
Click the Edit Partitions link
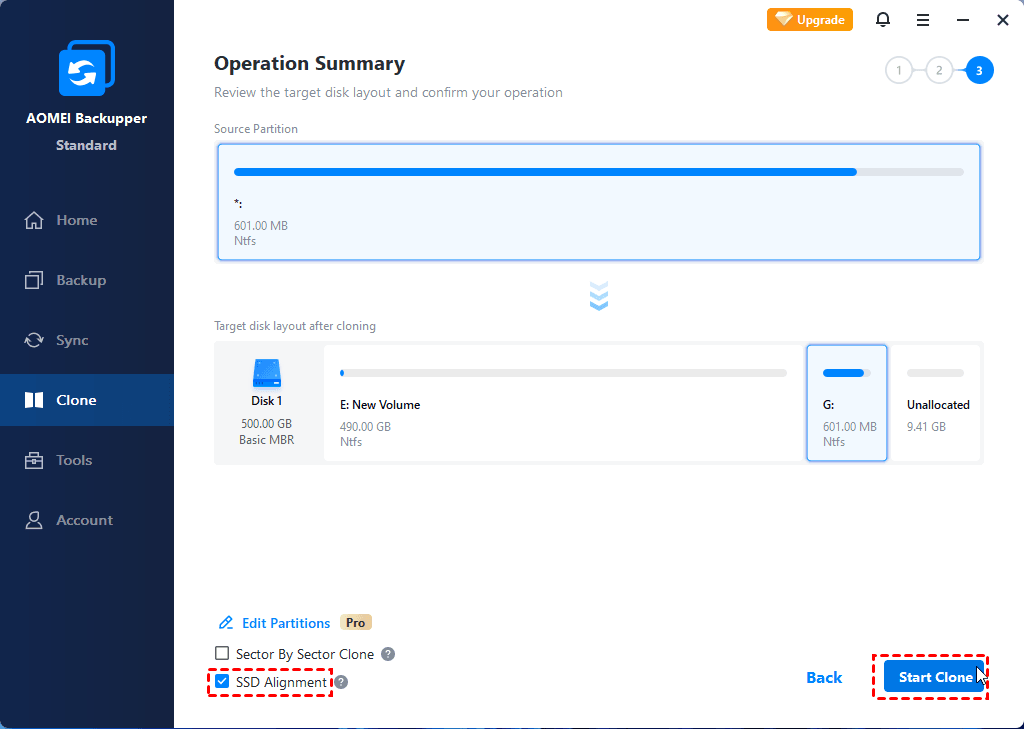[x=286, y=623]
